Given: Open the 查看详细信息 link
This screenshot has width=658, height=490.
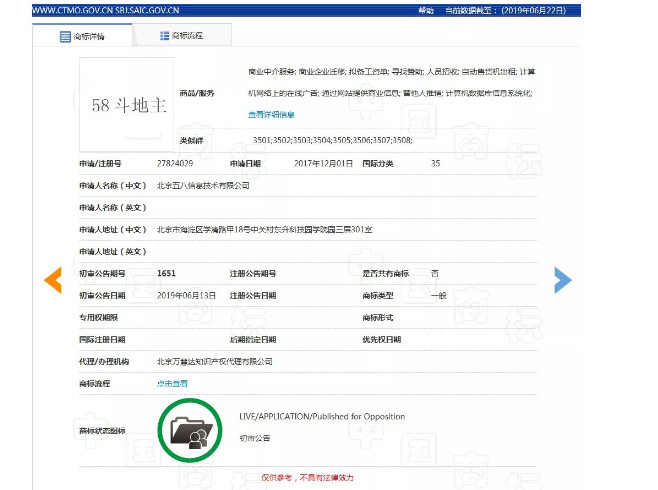Looking at the screenshot, I should point(271,115).
